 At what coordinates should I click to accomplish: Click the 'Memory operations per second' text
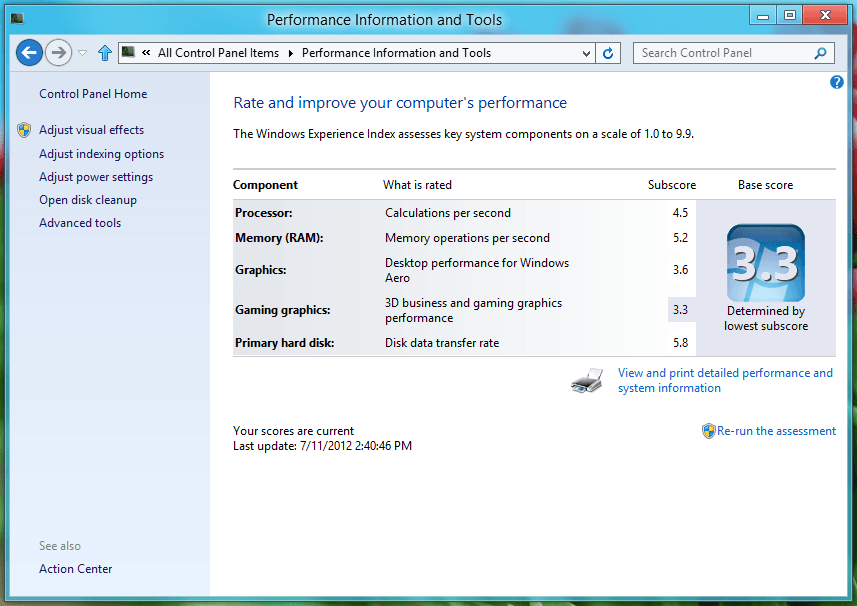[x=467, y=238]
